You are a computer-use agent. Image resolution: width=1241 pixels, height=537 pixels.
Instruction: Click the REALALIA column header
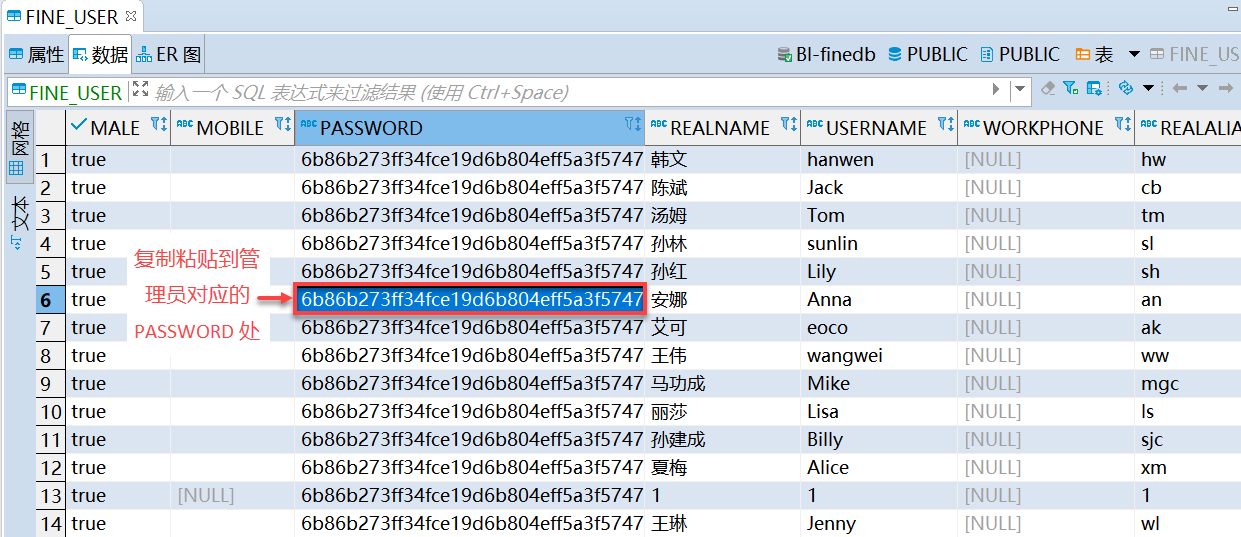pyautogui.click(x=1188, y=128)
